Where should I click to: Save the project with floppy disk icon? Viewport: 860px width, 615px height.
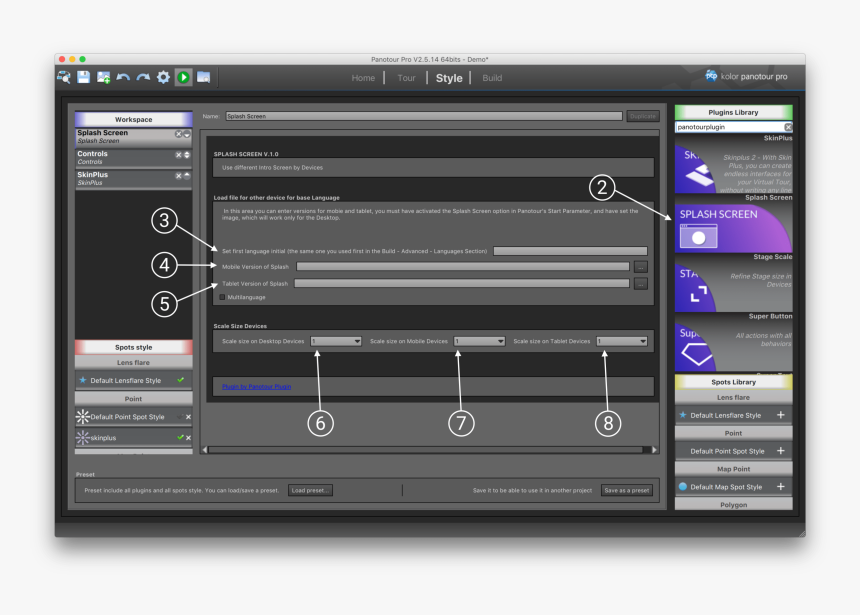point(83,77)
